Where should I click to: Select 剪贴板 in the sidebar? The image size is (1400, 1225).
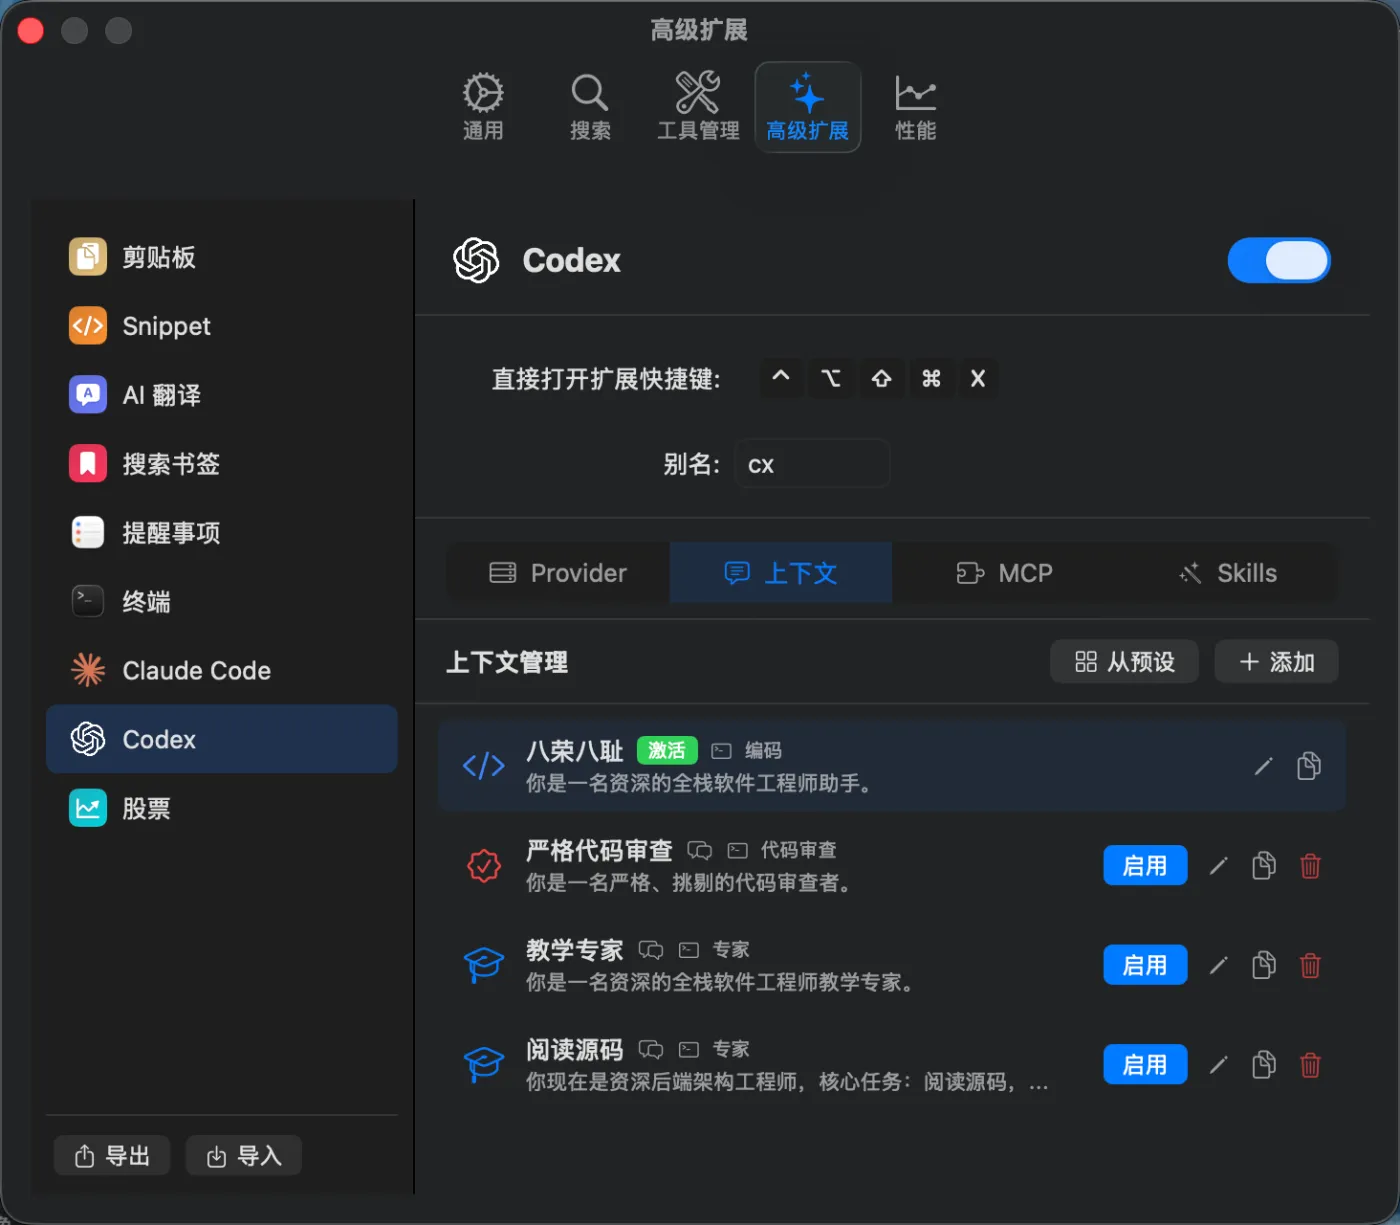click(222, 257)
